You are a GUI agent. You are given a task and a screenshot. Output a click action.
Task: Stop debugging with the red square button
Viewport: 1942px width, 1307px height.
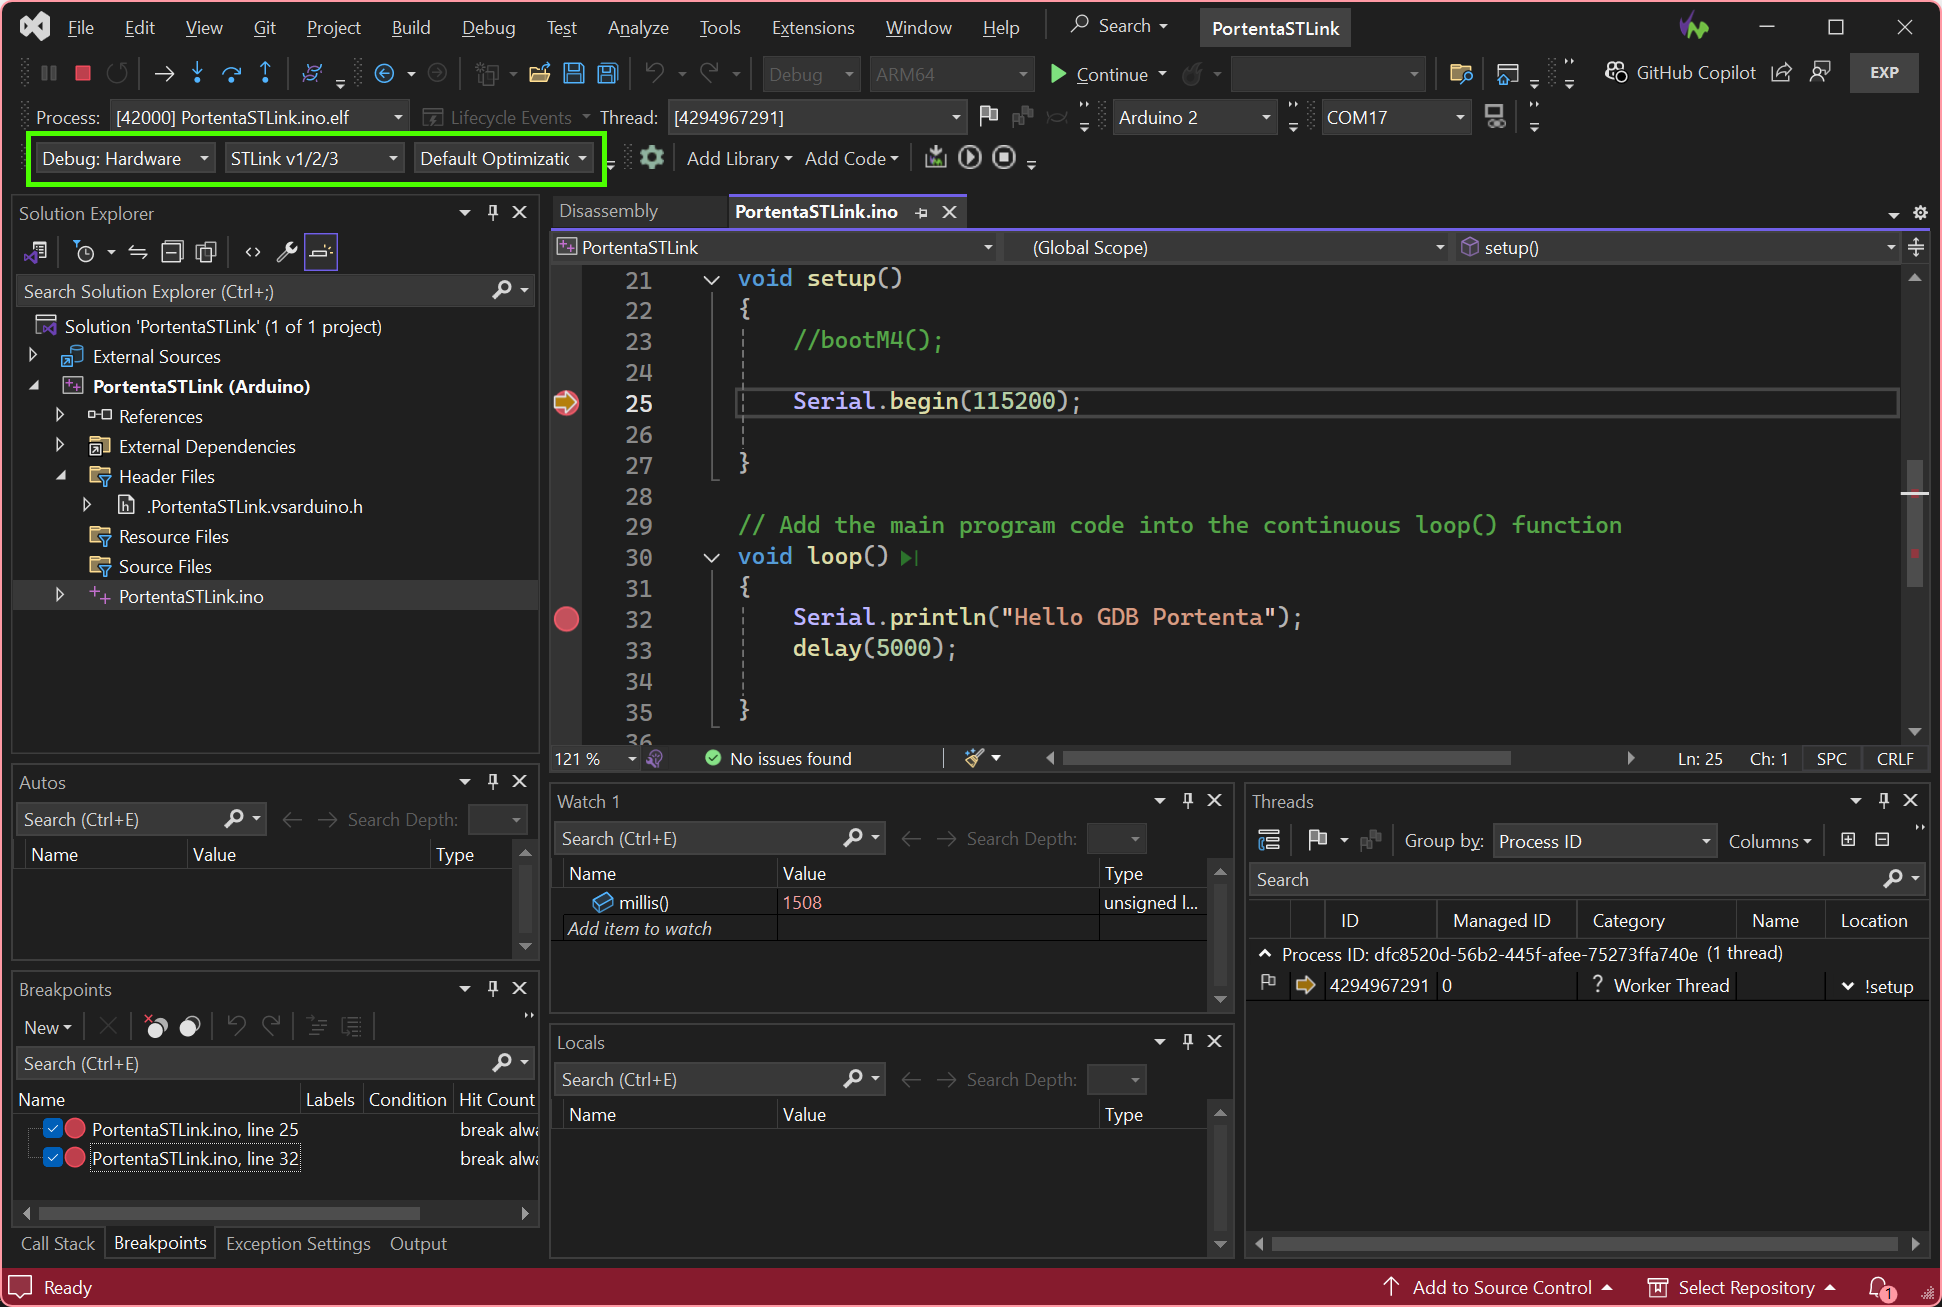[83, 73]
